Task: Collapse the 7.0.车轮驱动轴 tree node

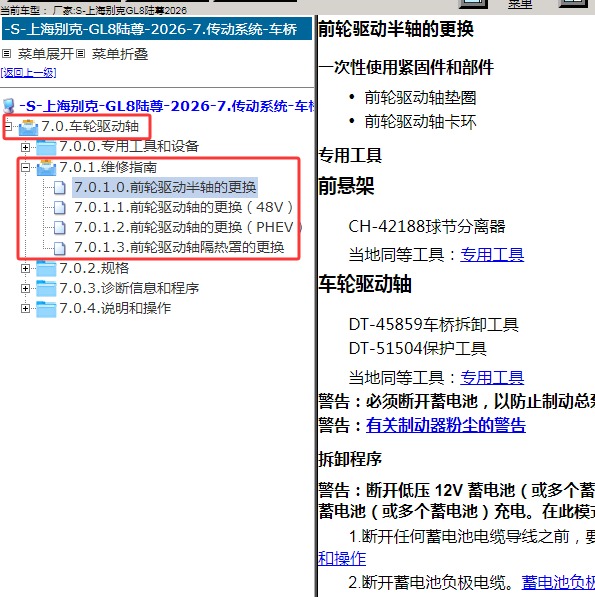Action: 8,127
